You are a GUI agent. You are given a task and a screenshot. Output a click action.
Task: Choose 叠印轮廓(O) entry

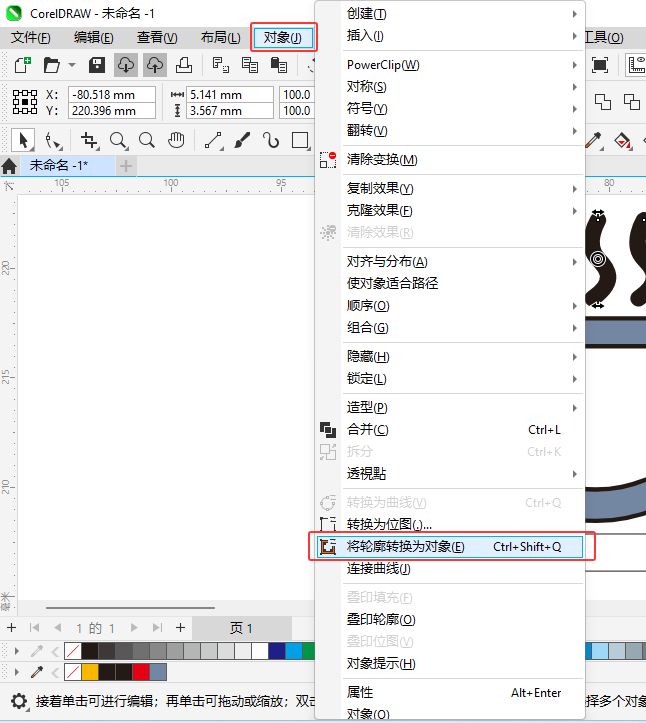(450, 619)
